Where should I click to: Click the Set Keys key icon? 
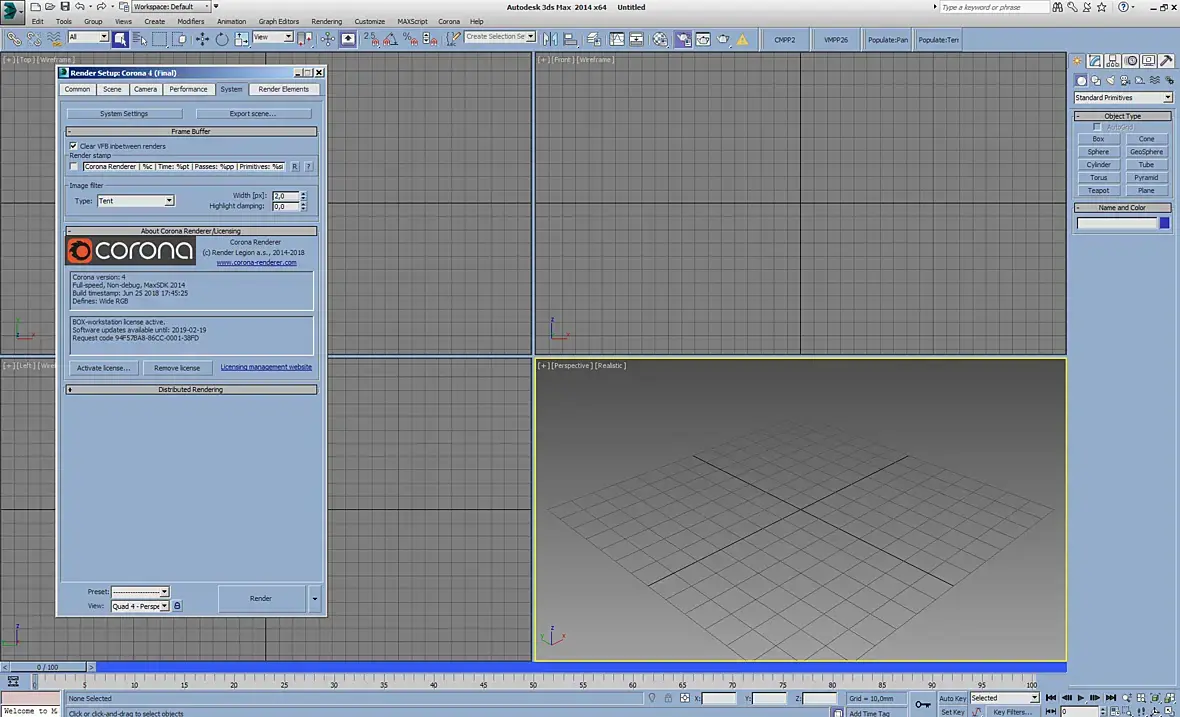pos(921,704)
